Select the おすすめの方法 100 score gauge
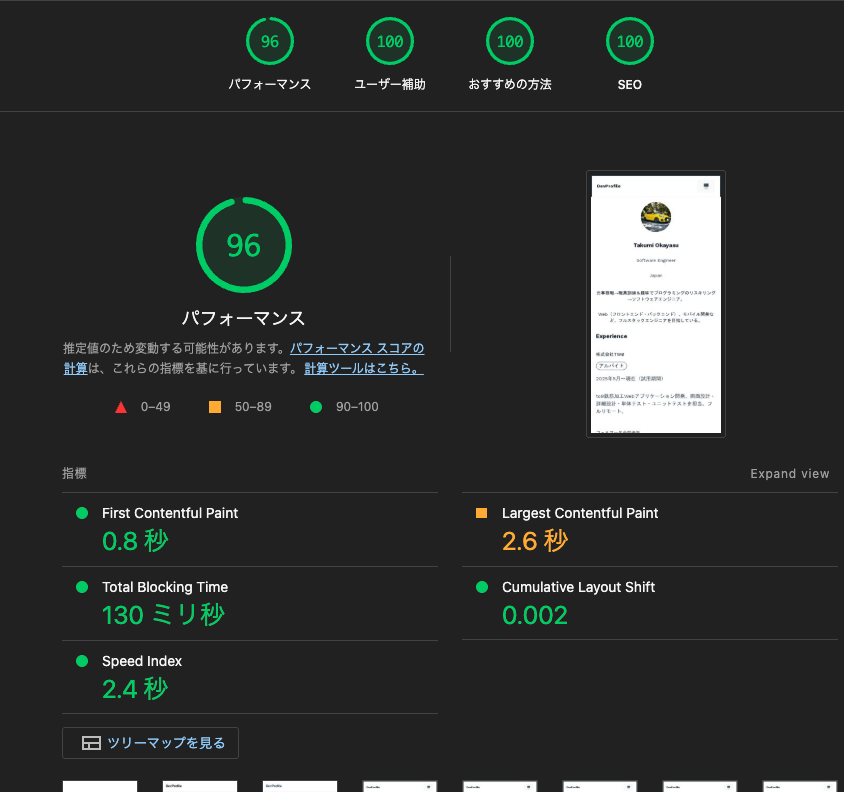 click(x=510, y=42)
